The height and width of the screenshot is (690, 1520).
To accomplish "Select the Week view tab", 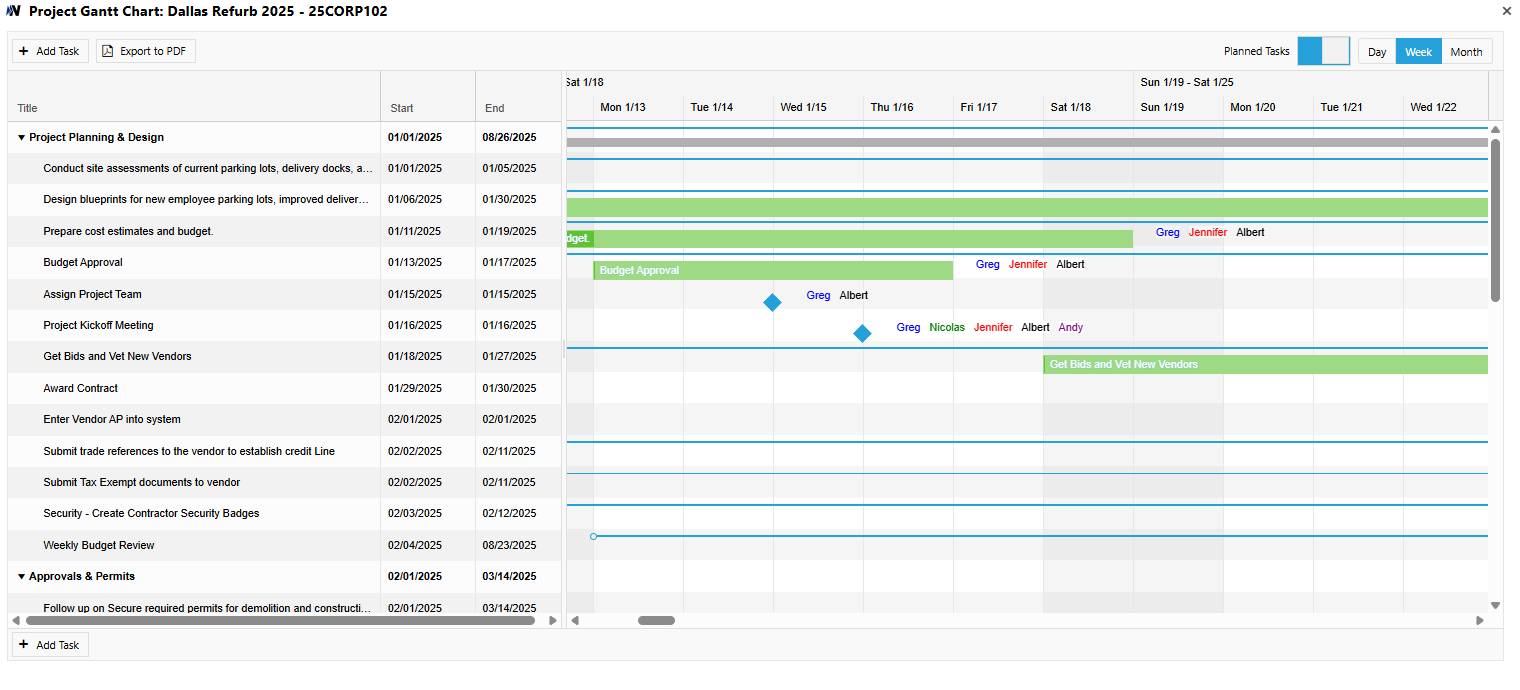I will 1418,52.
